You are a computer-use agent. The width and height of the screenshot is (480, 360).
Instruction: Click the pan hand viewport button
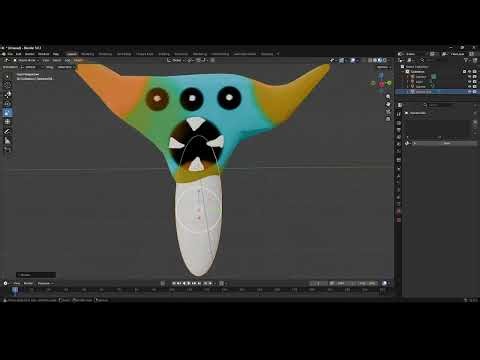coord(388,104)
